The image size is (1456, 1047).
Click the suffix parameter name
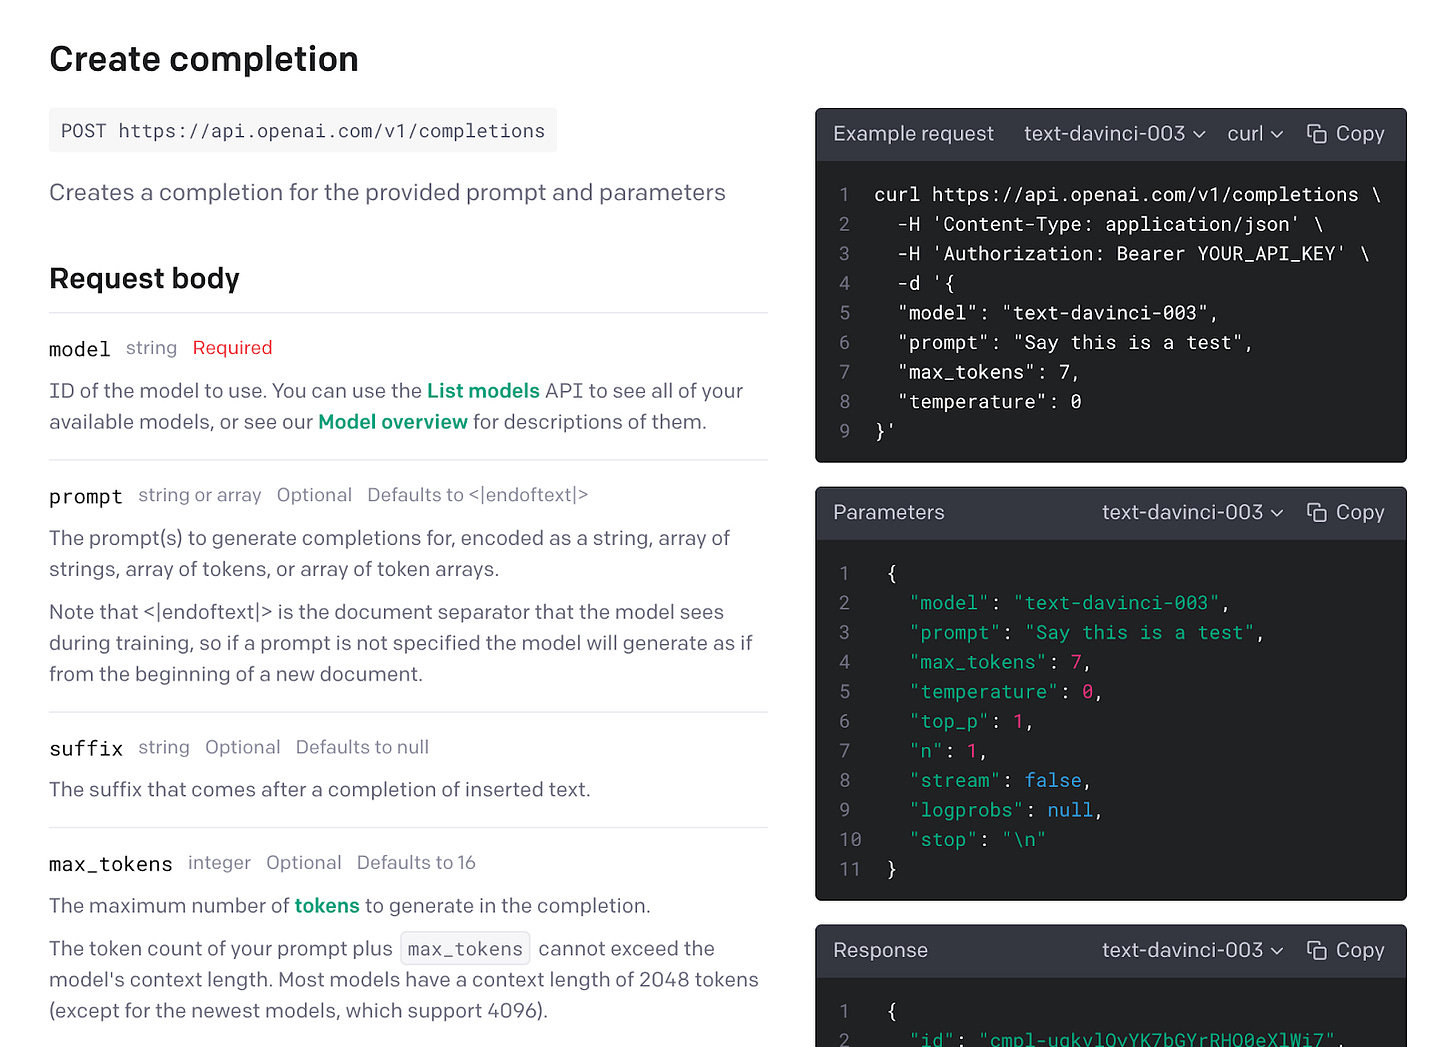pos(86,748)
